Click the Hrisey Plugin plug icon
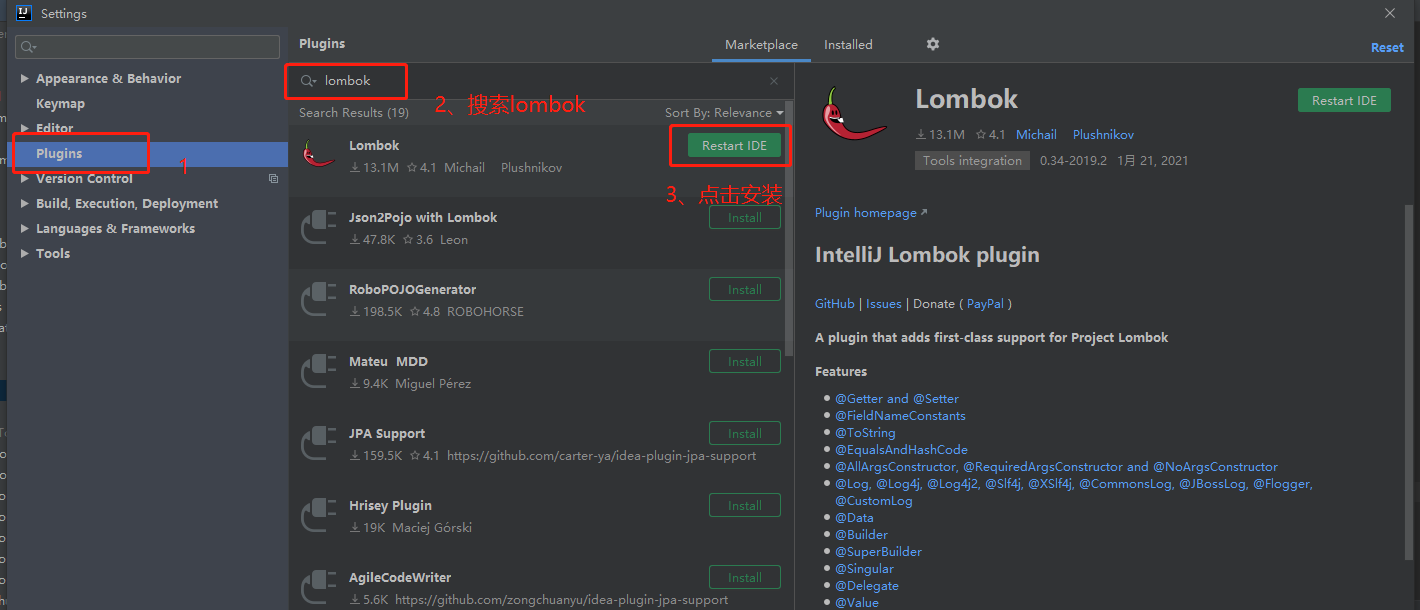This screenshot has height=610, width=1420. click(x=319, y=515)
